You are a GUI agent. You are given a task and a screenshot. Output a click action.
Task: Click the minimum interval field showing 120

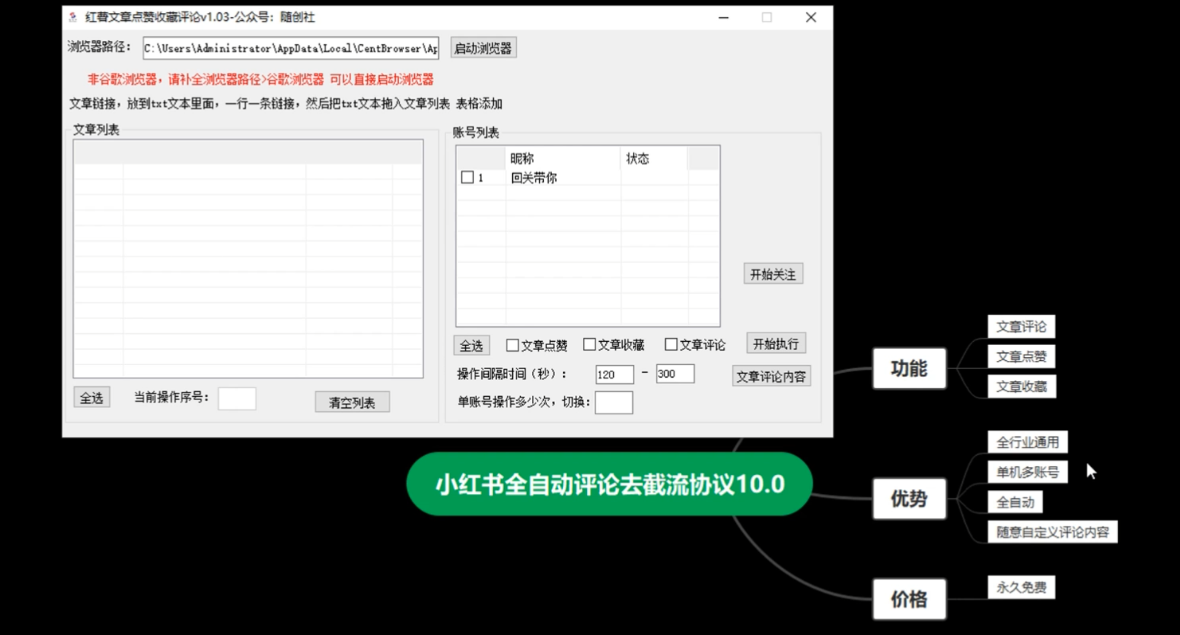614,374
